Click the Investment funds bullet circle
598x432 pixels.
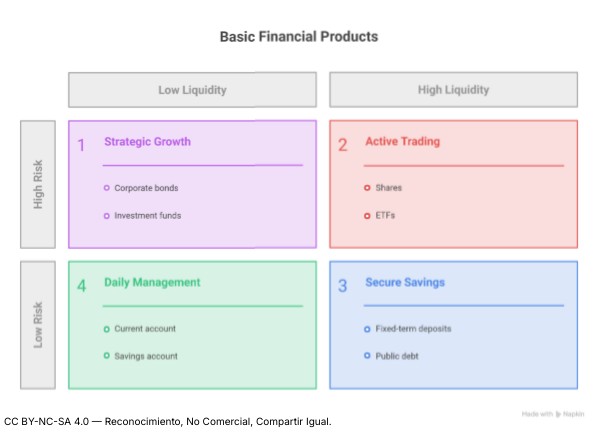tap(107, 216)
